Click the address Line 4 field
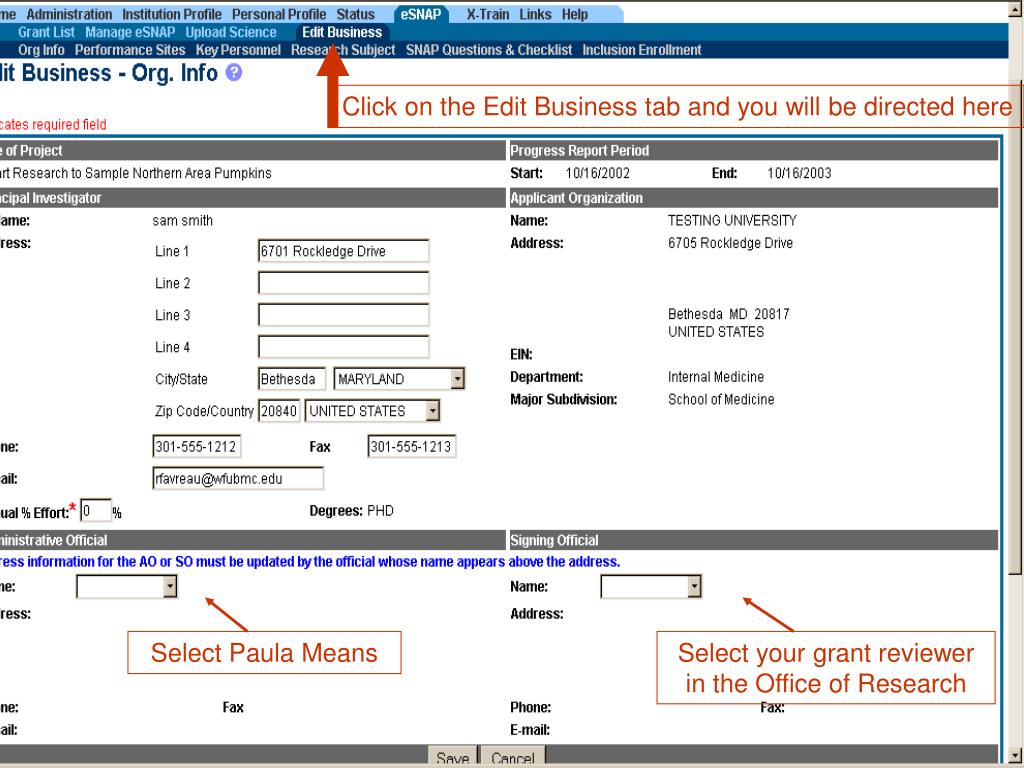The height and width of the screenshot is (768, 1024). 344,347
